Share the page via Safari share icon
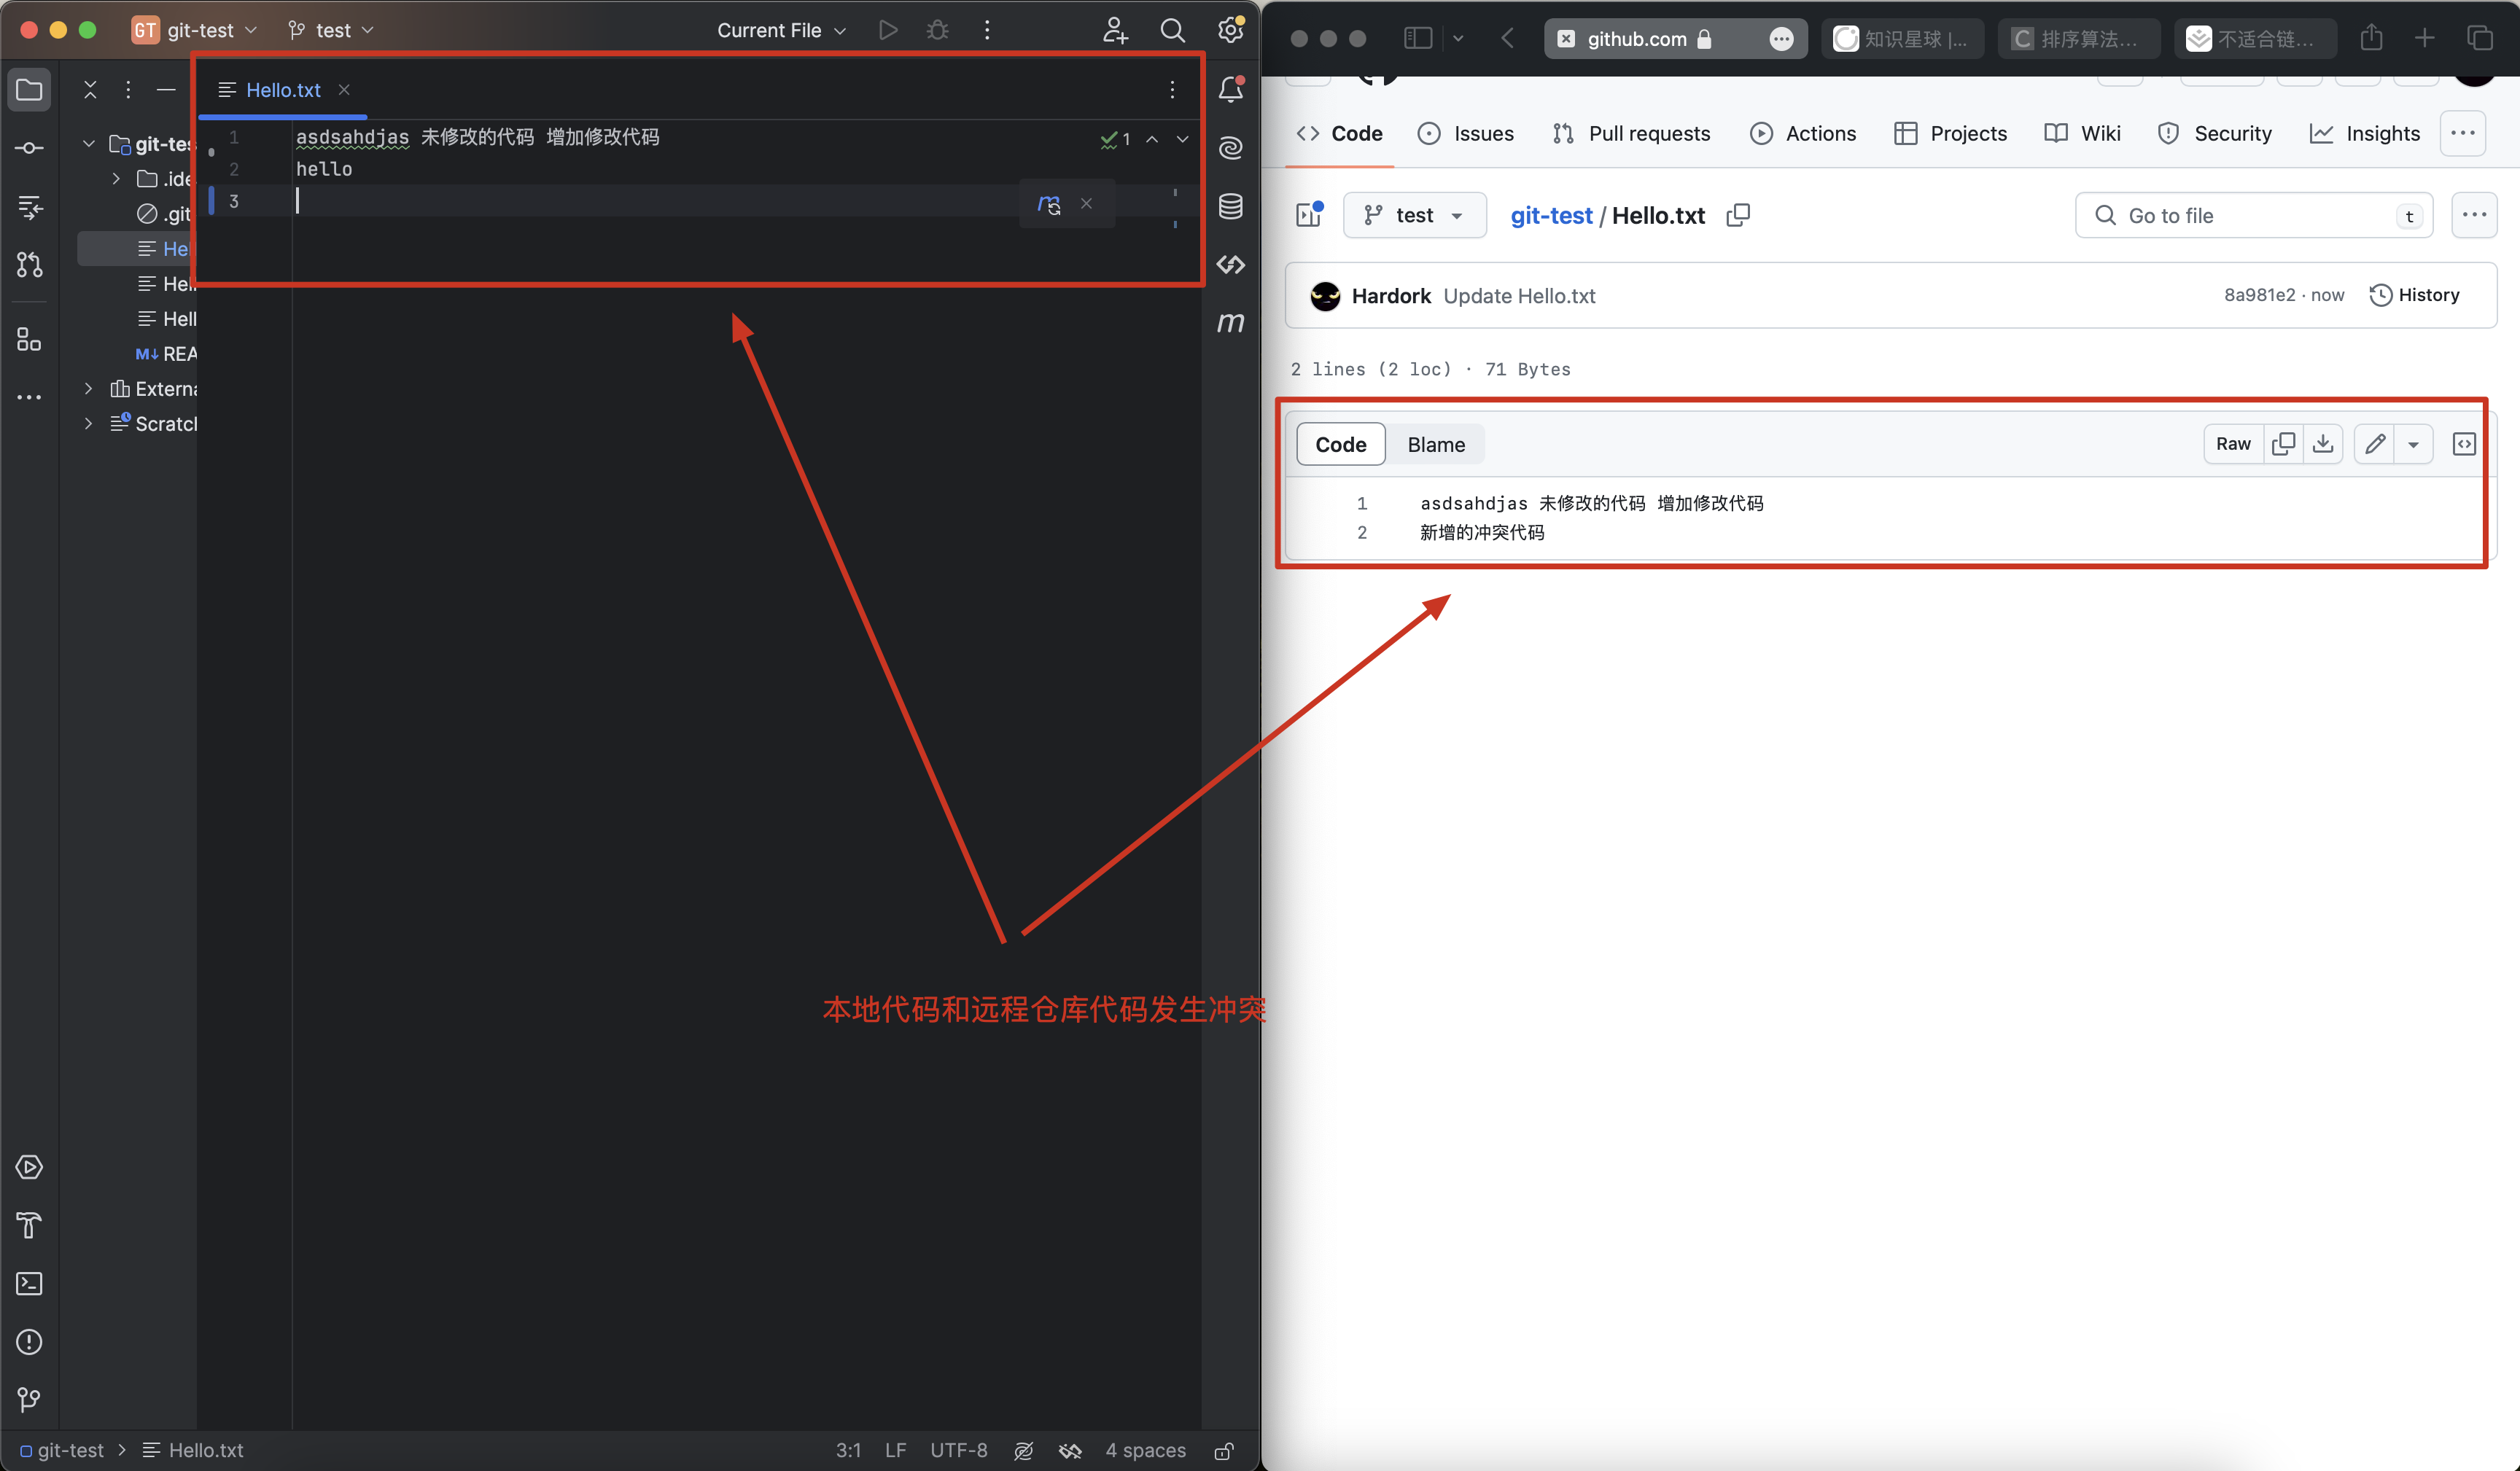Screen dimensions: 2520x1471 pos(2371,38)
